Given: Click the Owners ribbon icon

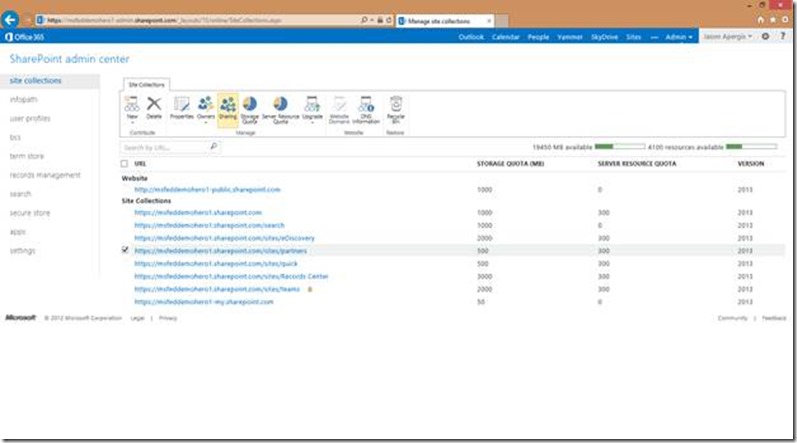Looking at the screenshot, I should tap(205, 104).
